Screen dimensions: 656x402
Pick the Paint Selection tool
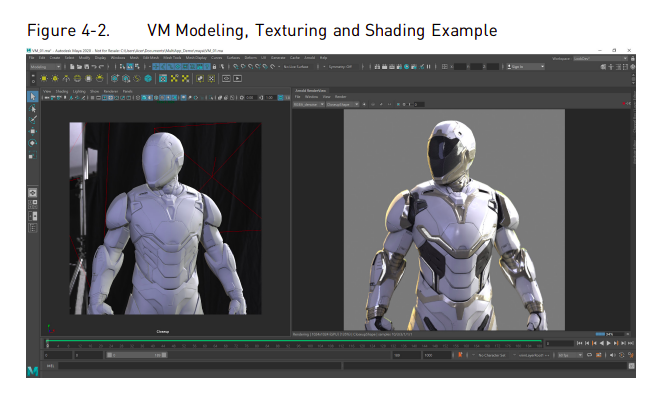click(x=33, y=120)
